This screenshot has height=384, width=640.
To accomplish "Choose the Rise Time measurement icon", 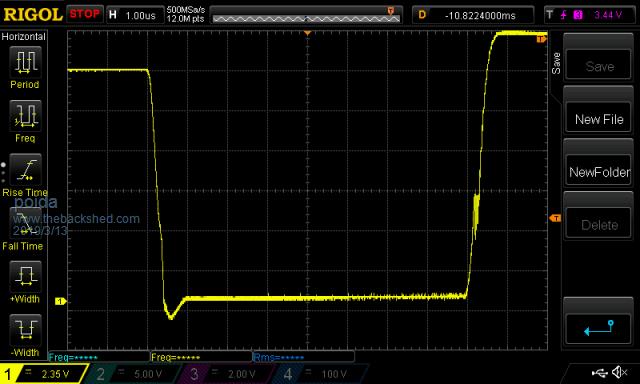I will pos(25,170).
